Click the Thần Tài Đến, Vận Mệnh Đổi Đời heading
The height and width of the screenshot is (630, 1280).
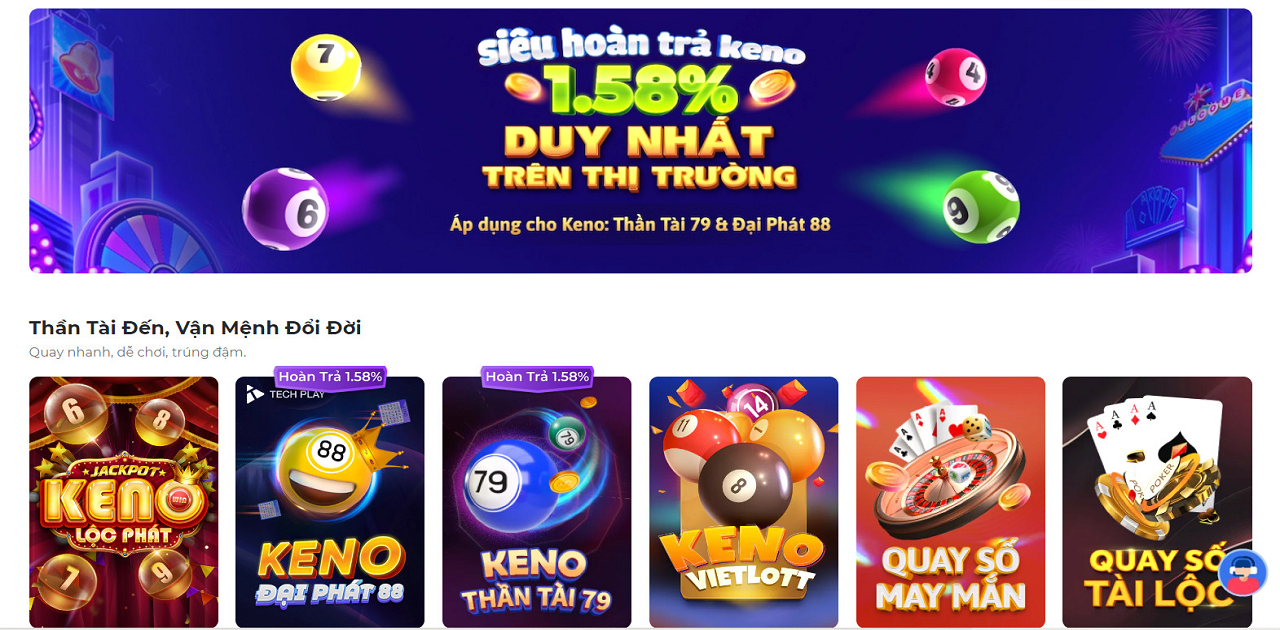tap(195, 328)
